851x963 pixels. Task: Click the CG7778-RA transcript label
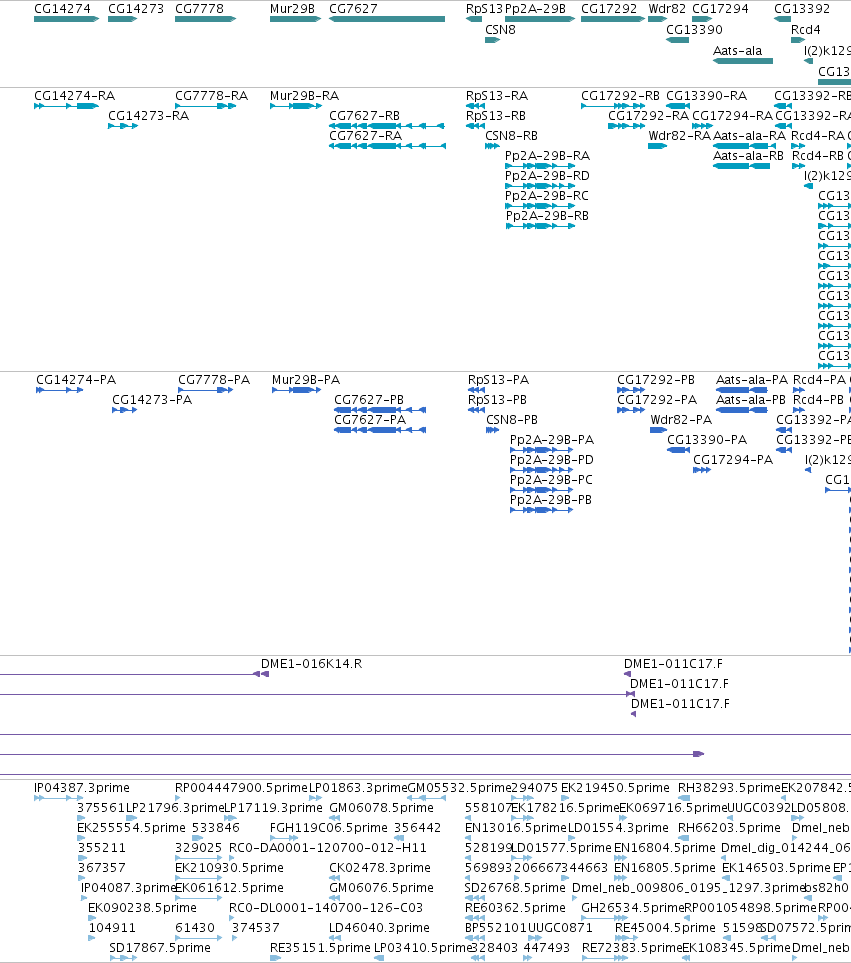211,96
